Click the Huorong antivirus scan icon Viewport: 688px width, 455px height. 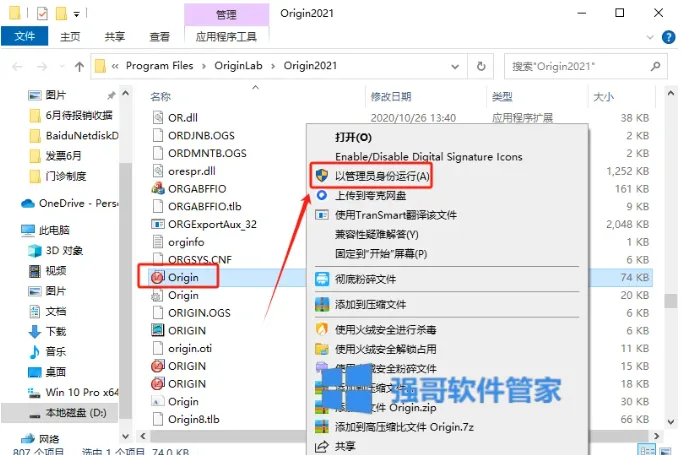coord(322,330)
